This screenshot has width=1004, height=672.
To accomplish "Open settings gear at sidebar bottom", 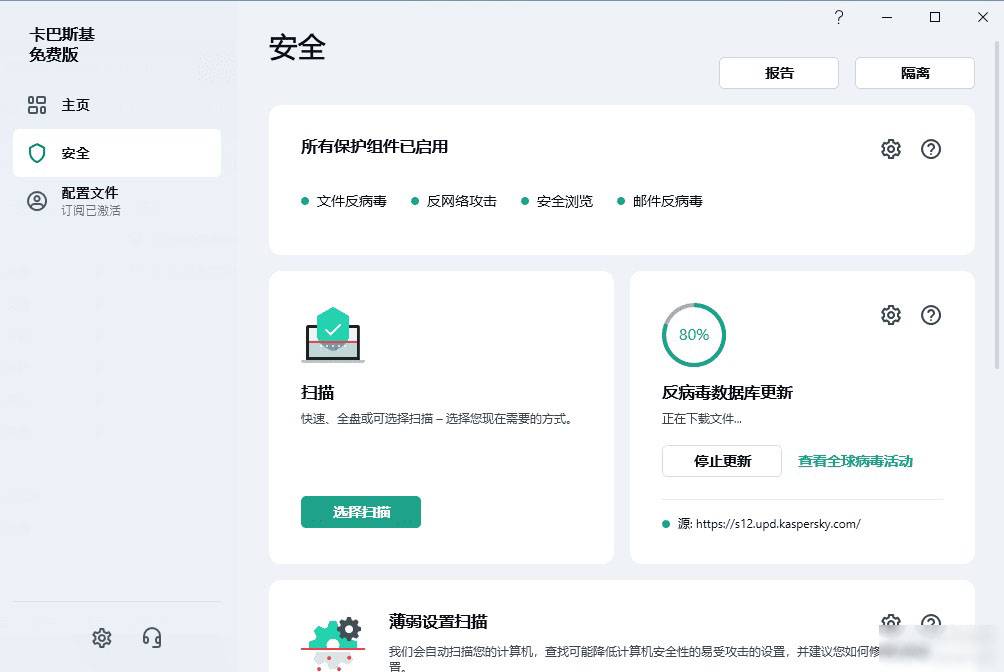I will point(102,637).
